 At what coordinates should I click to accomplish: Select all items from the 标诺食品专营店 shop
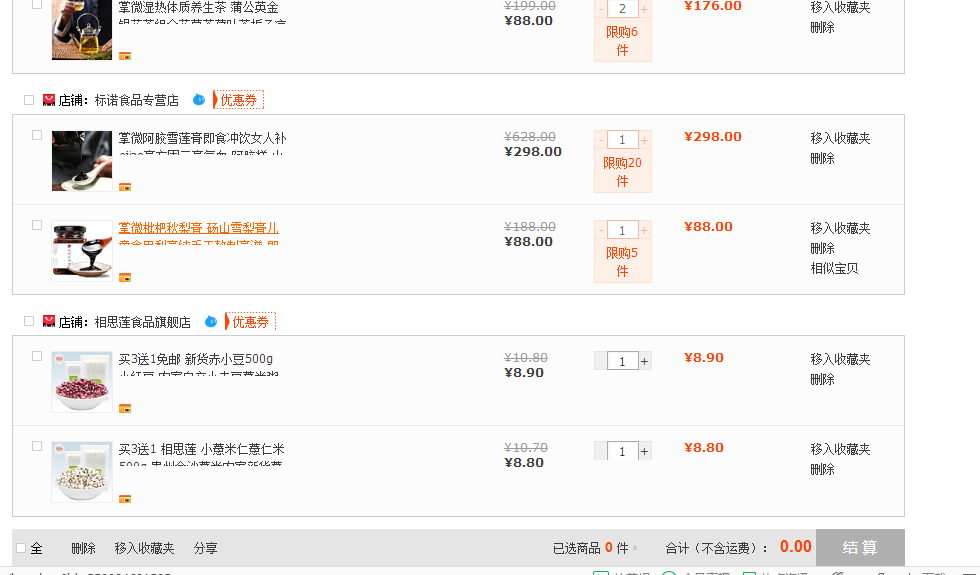pos(29,100)
